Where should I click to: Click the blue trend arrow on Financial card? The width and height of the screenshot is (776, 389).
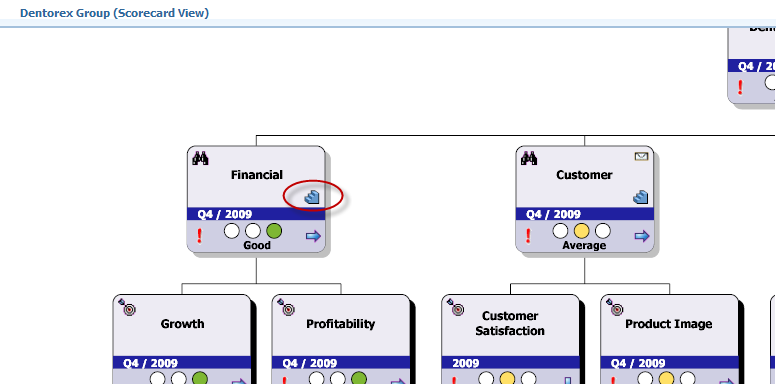[313, 236]
